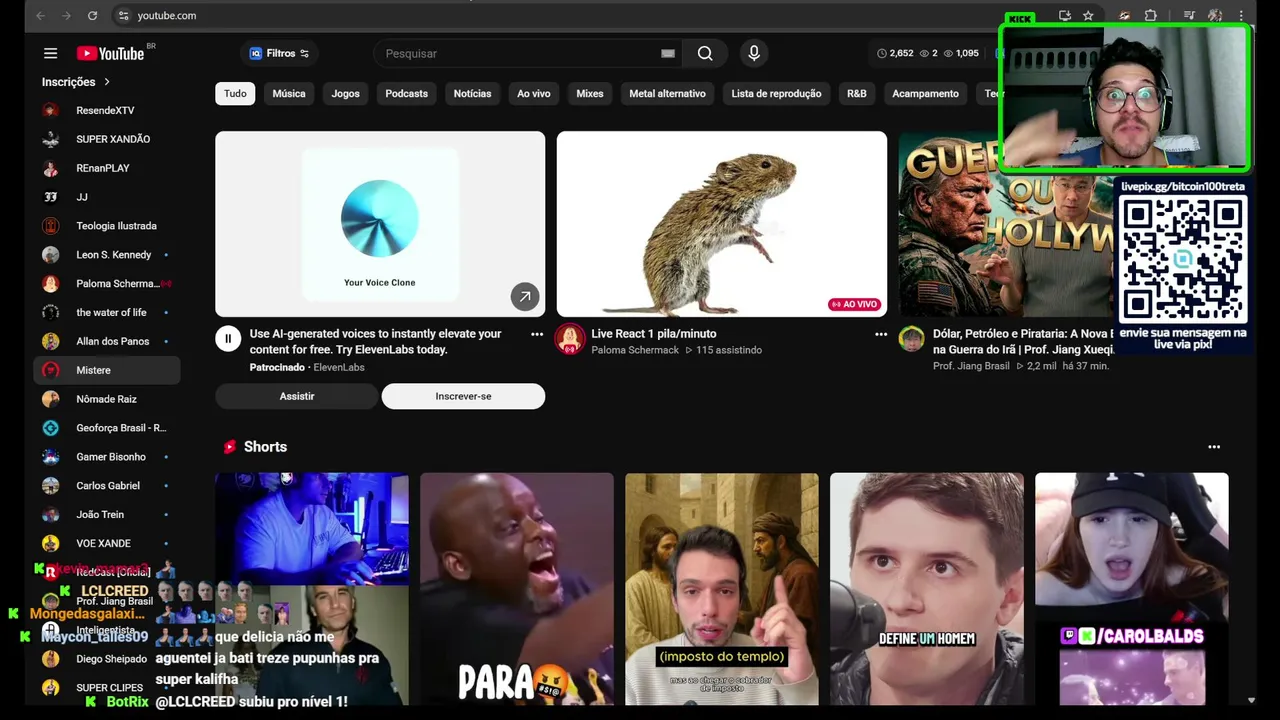
Task: Open more options for Live React video
Action: pos(881,334)
